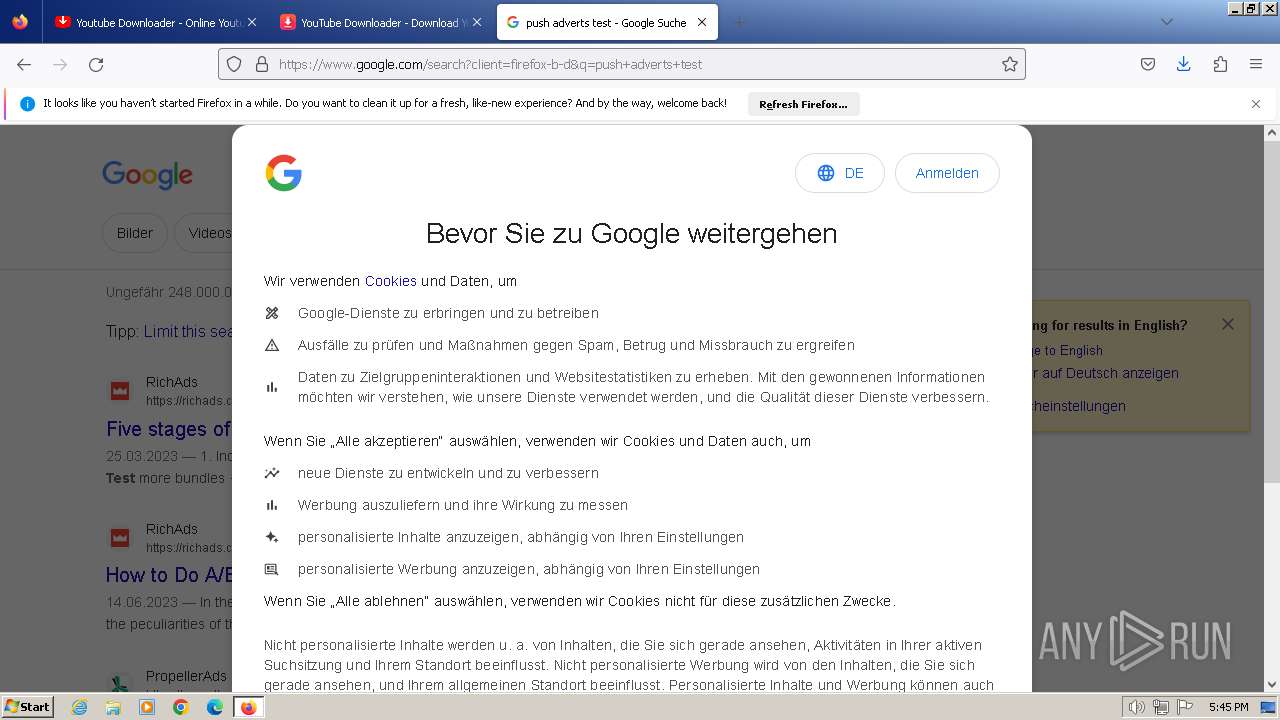Image resolution: width=1280 pixels, height=720 pixels.
Task: Open a new tab with plus button
Action: (739, 22)
